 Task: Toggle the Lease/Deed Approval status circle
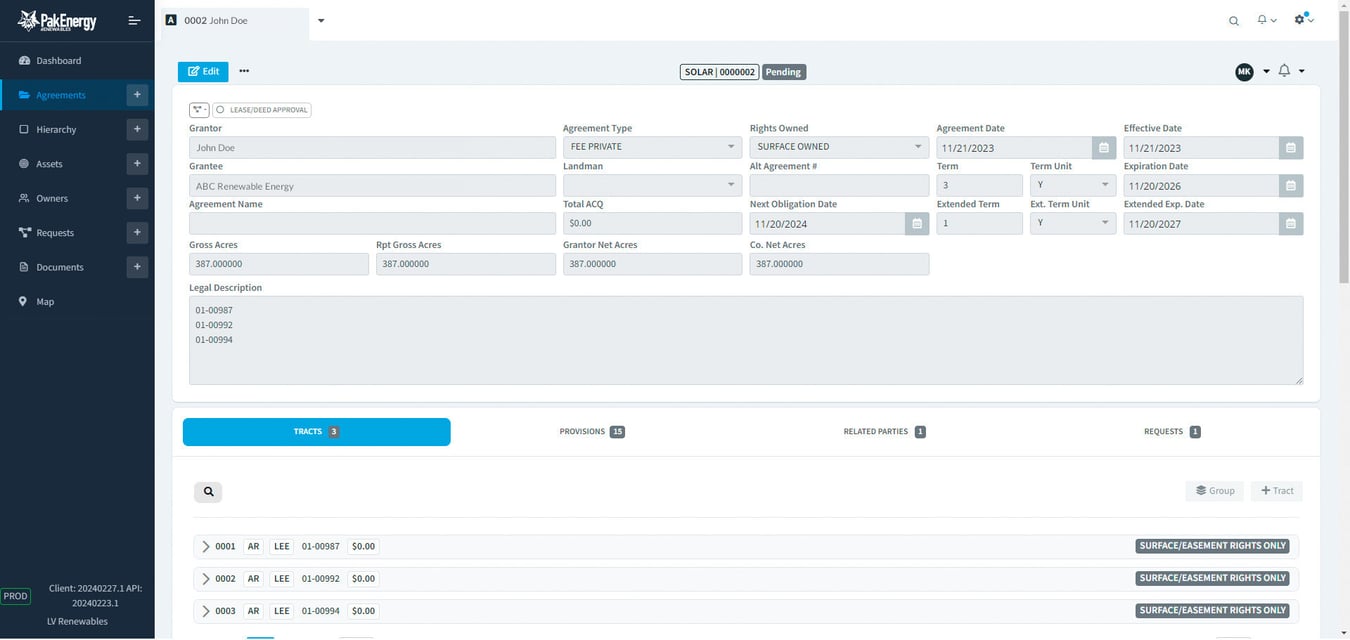click(220, 110)
